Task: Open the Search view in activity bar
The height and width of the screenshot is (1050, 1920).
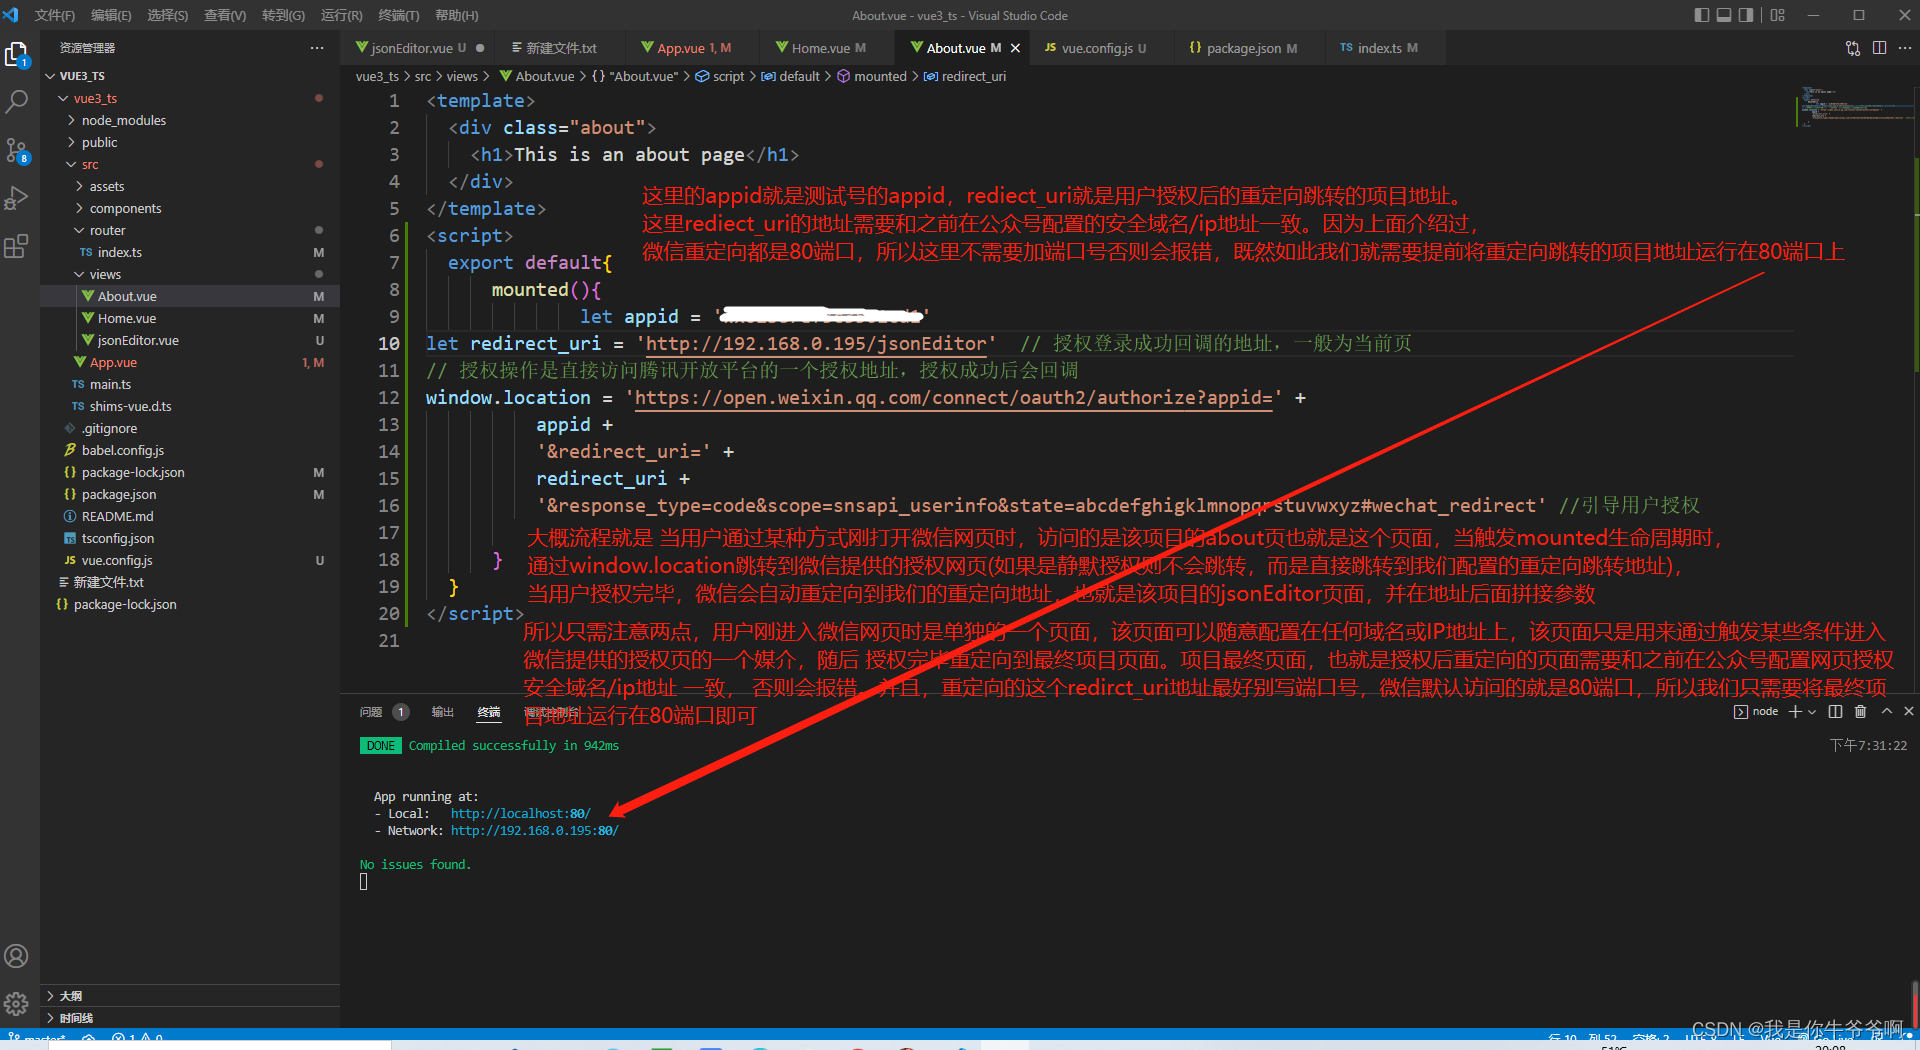Action: click(x=17, y=102)
